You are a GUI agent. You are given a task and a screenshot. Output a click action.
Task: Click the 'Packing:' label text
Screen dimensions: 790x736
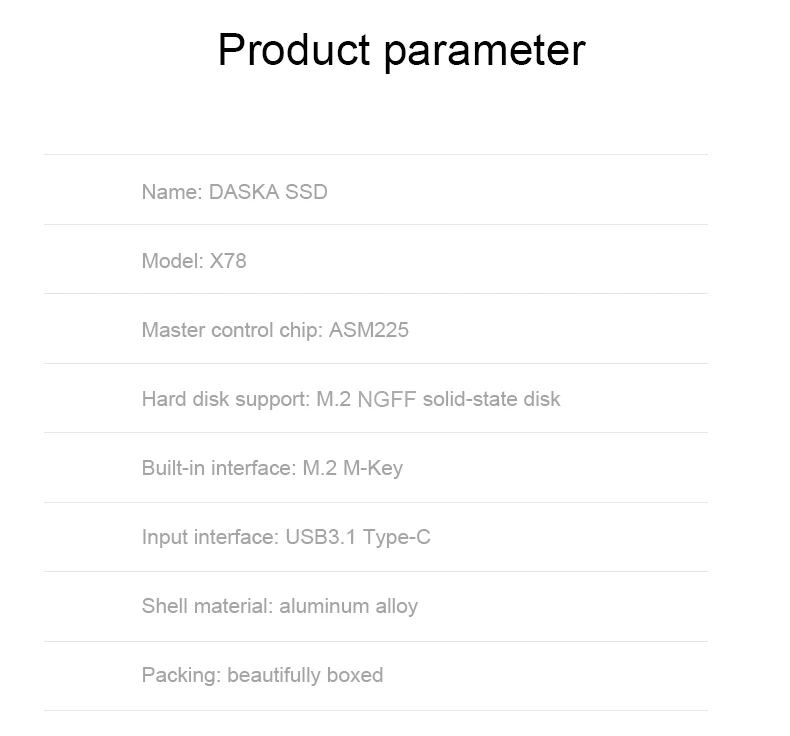point(181,675)
